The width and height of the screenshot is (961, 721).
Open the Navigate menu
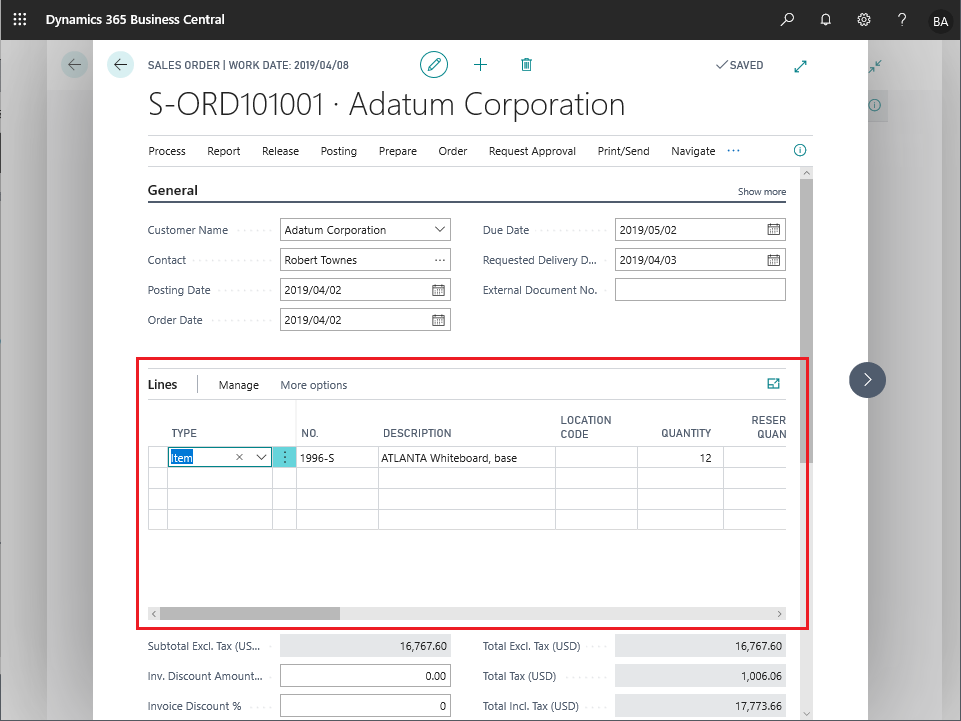(693, 151)
